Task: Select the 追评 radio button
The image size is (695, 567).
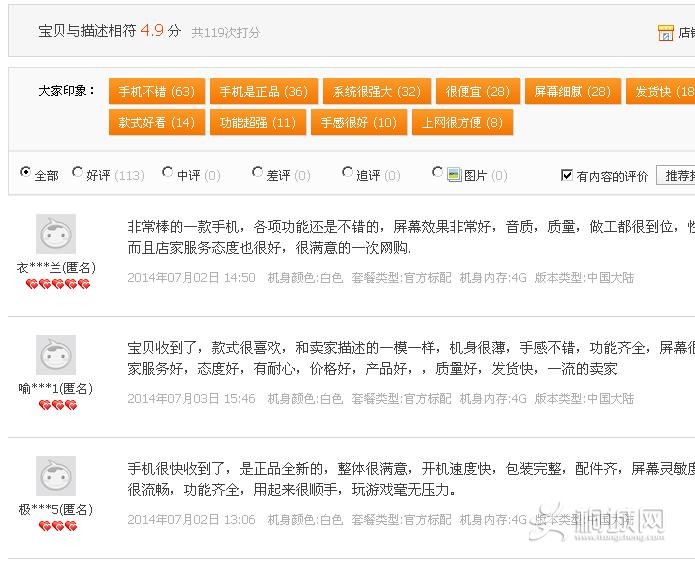Action: tap(348, 173)
